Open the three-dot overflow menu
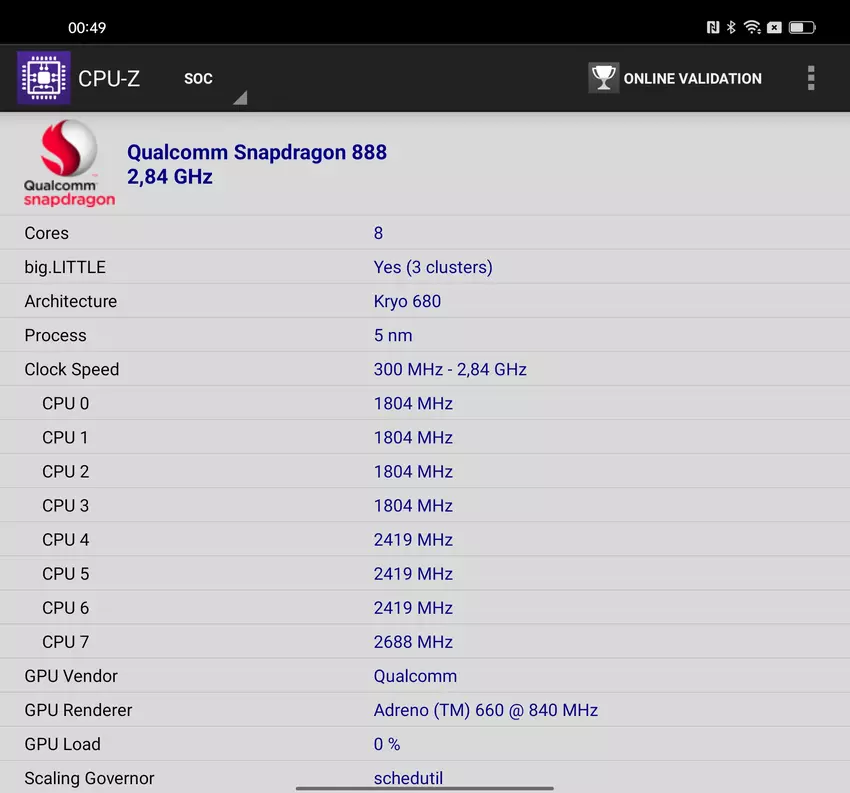Screen dimensions: 850x793 [810, 78]
